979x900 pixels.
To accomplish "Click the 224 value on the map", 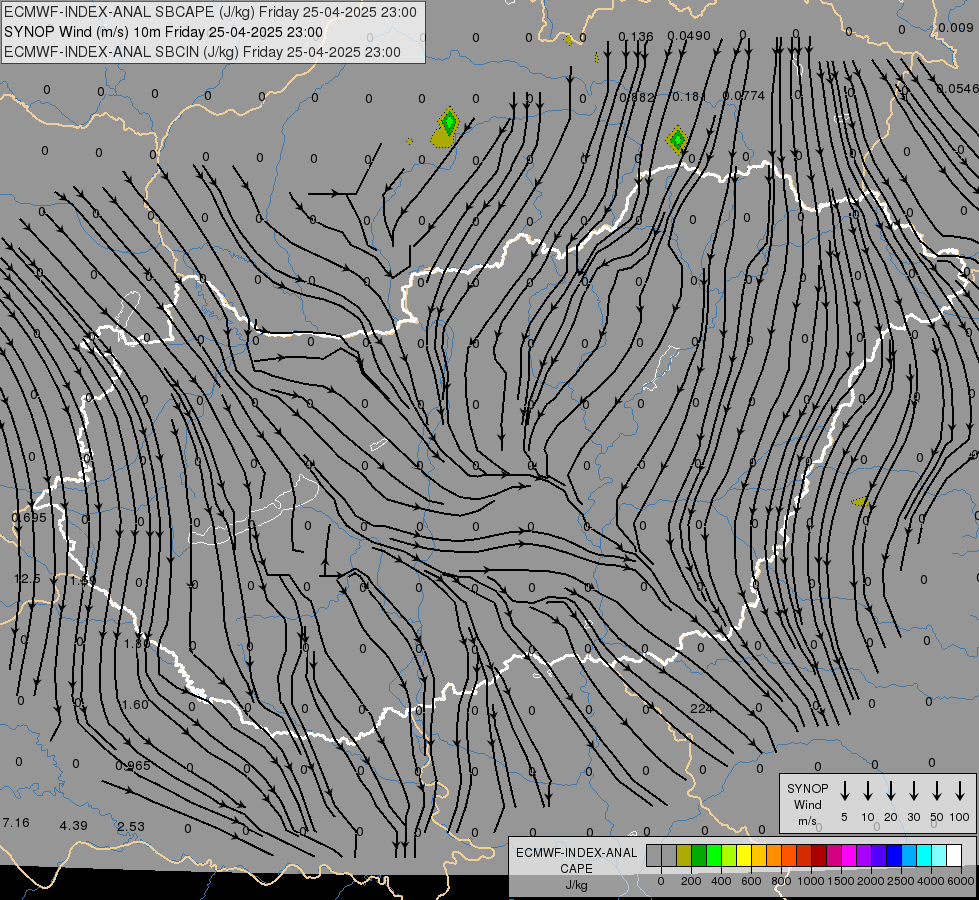I will [x=701, y=708].
